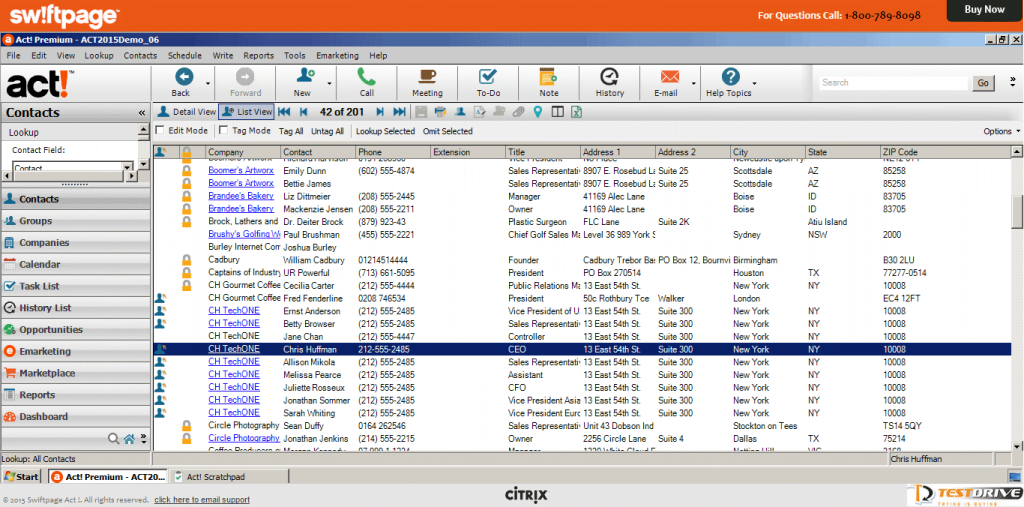Click the Windows Start button
Image resolution: width=1024 pixels, height=507 pixels.
click(21, 477)
